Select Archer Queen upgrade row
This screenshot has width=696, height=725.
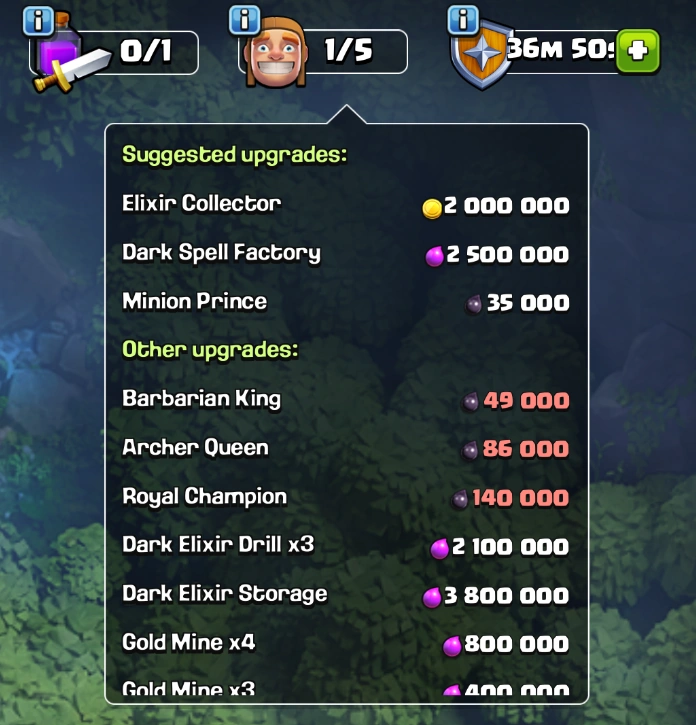[346, 449]
